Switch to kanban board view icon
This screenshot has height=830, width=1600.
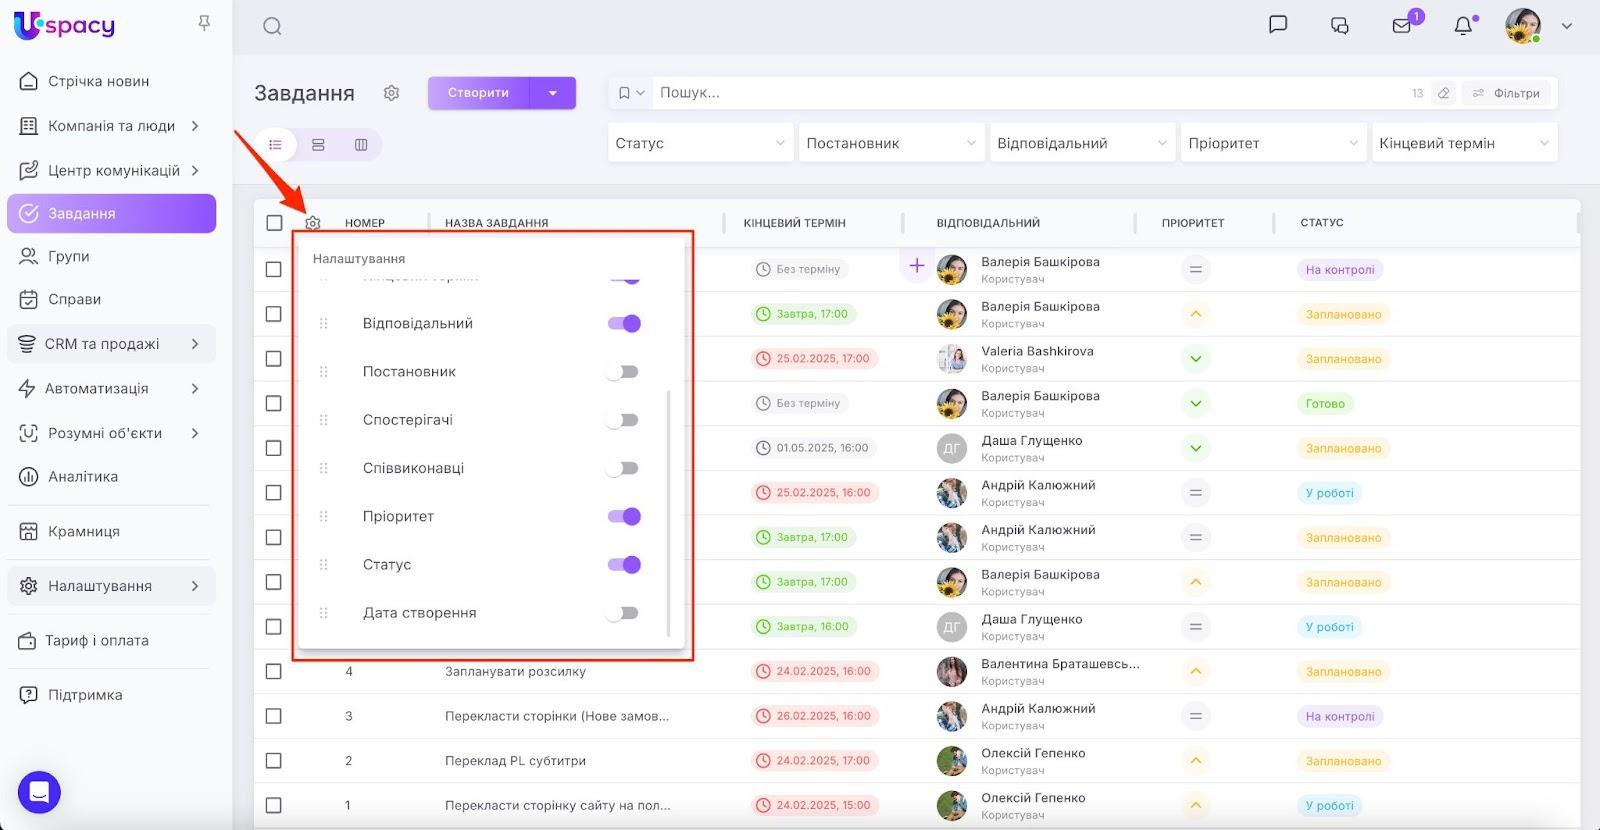(x=361, y=145)
